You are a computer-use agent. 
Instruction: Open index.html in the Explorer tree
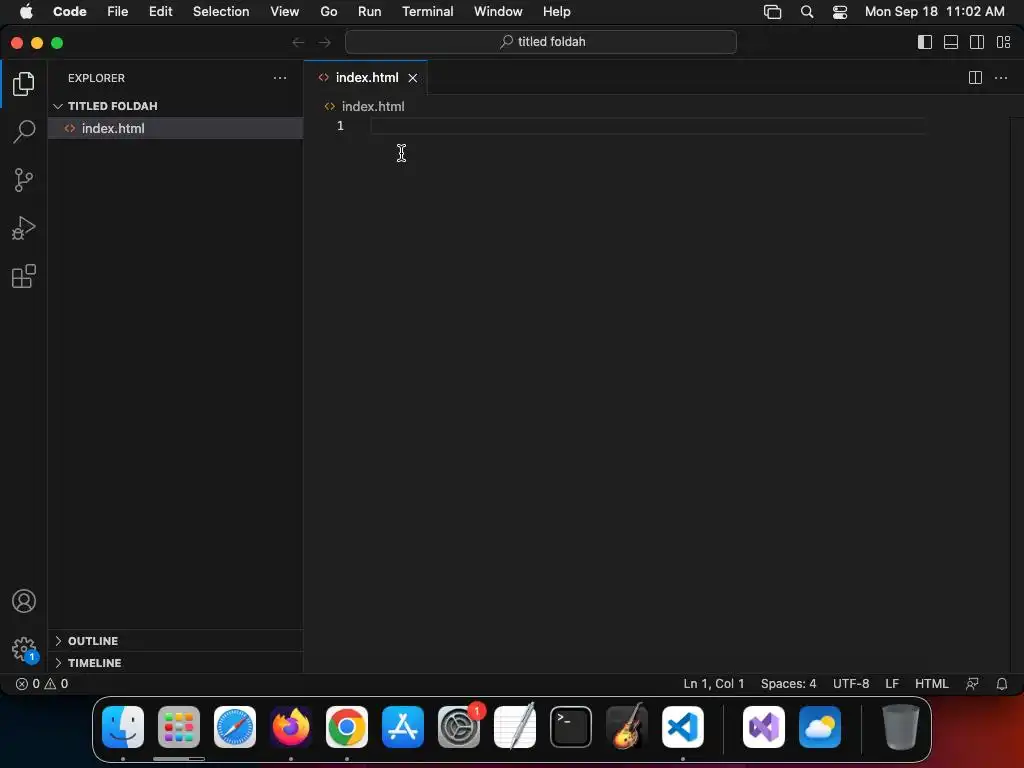point(175,128)
